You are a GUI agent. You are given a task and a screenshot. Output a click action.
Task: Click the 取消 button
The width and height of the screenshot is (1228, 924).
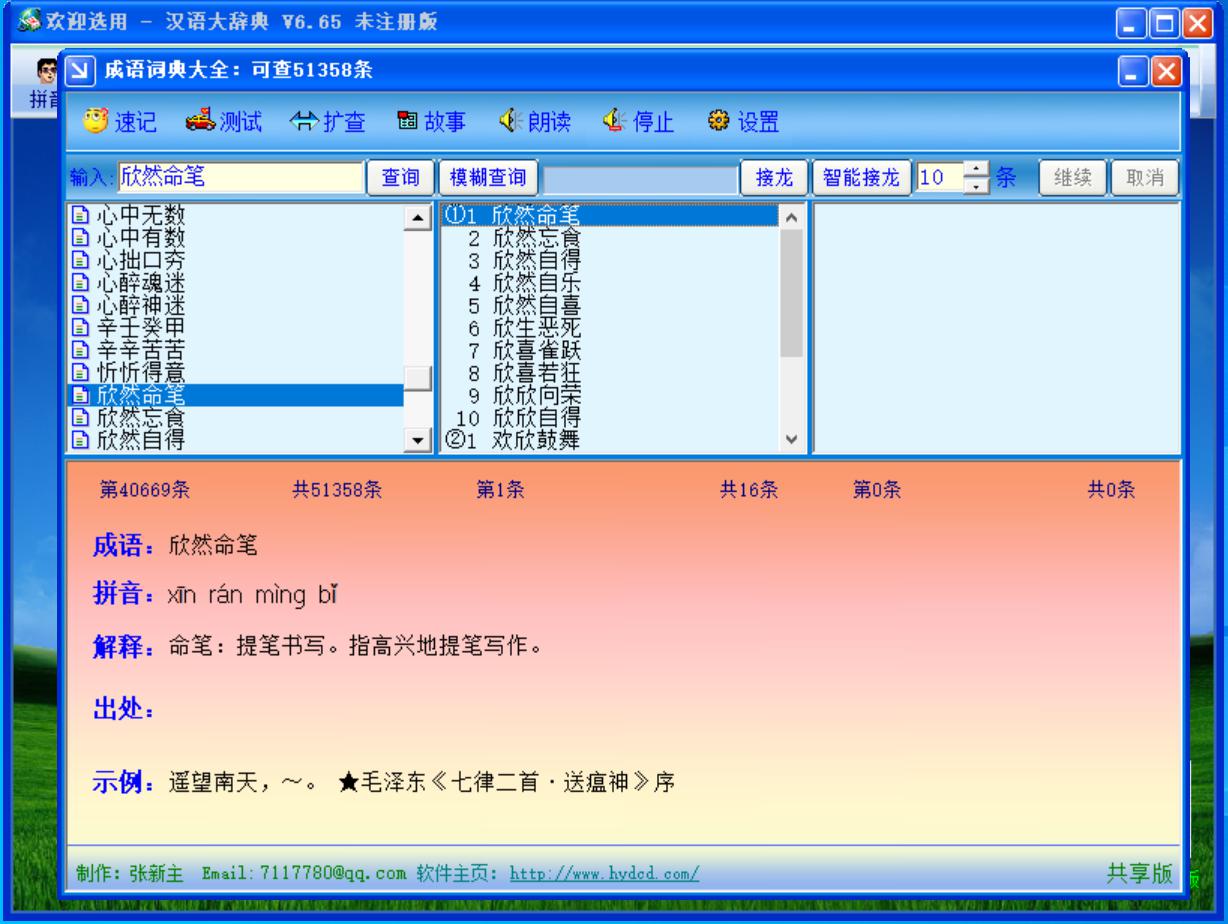[x=1144, y=178]
